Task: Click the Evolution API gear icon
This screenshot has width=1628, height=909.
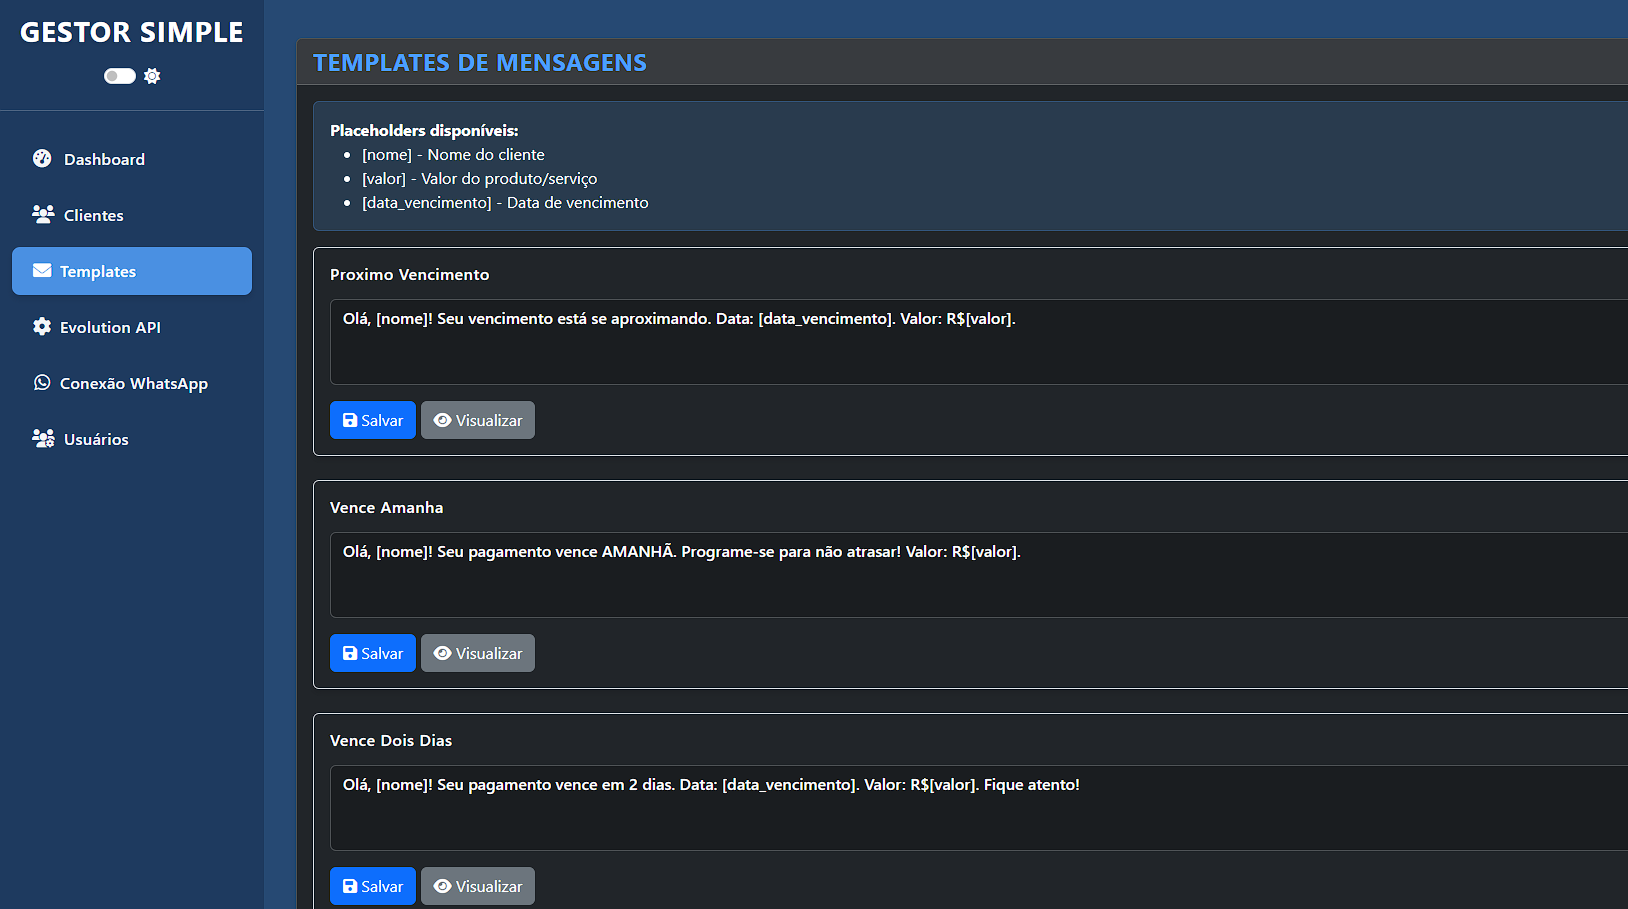Action: [42, 327]
